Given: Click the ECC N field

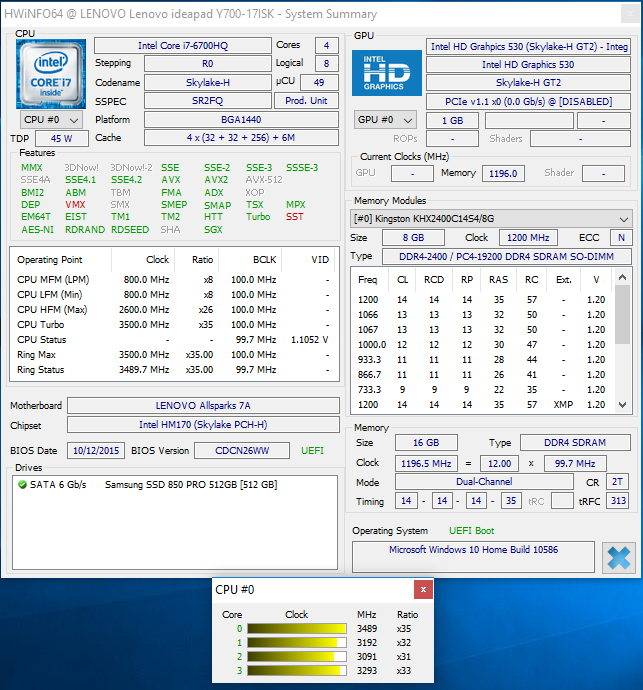Looking at the screenshot, I should point(621,238).
